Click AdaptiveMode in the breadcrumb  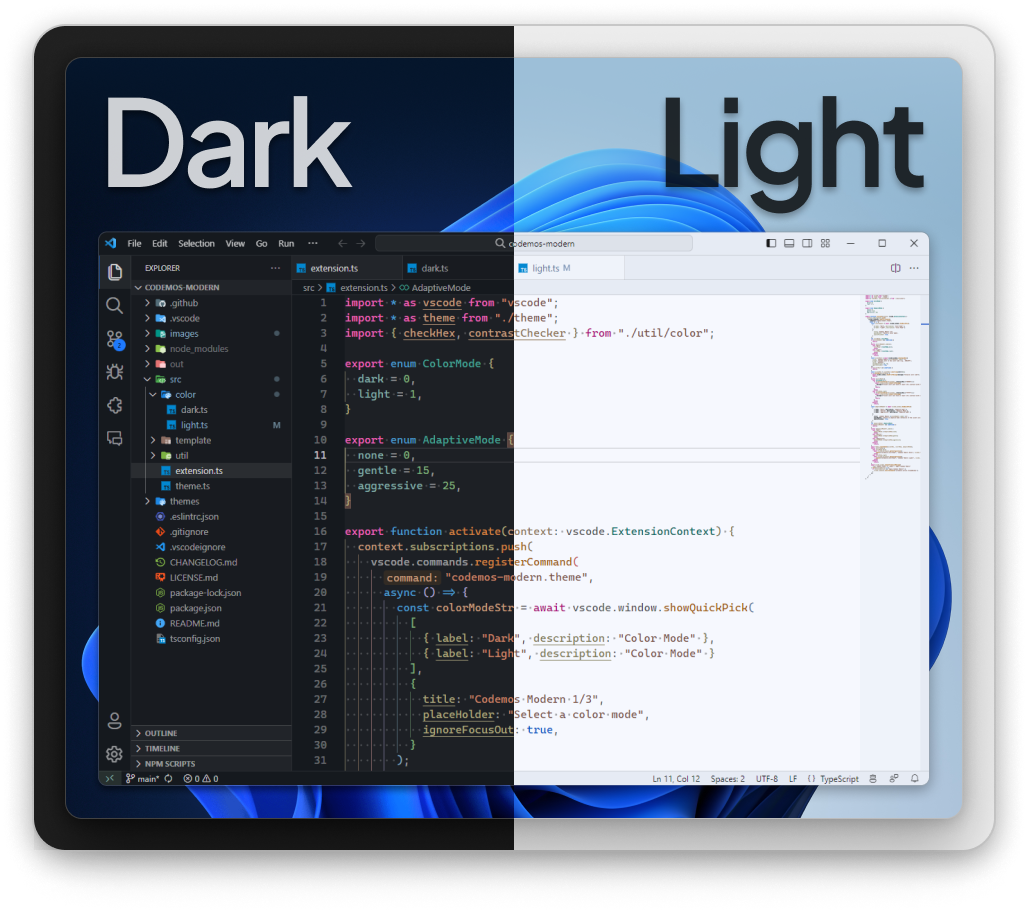coord(441,288)
